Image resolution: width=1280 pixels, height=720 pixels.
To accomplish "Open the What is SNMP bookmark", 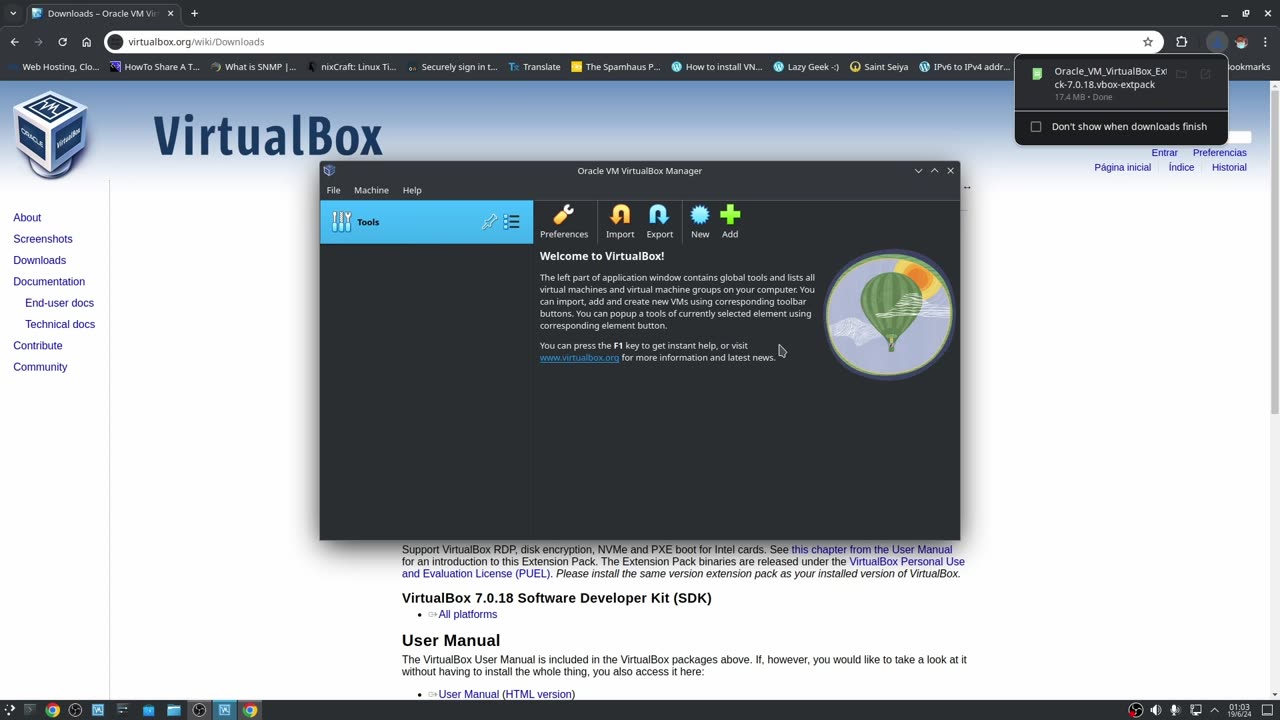I will tap(254, 67).
